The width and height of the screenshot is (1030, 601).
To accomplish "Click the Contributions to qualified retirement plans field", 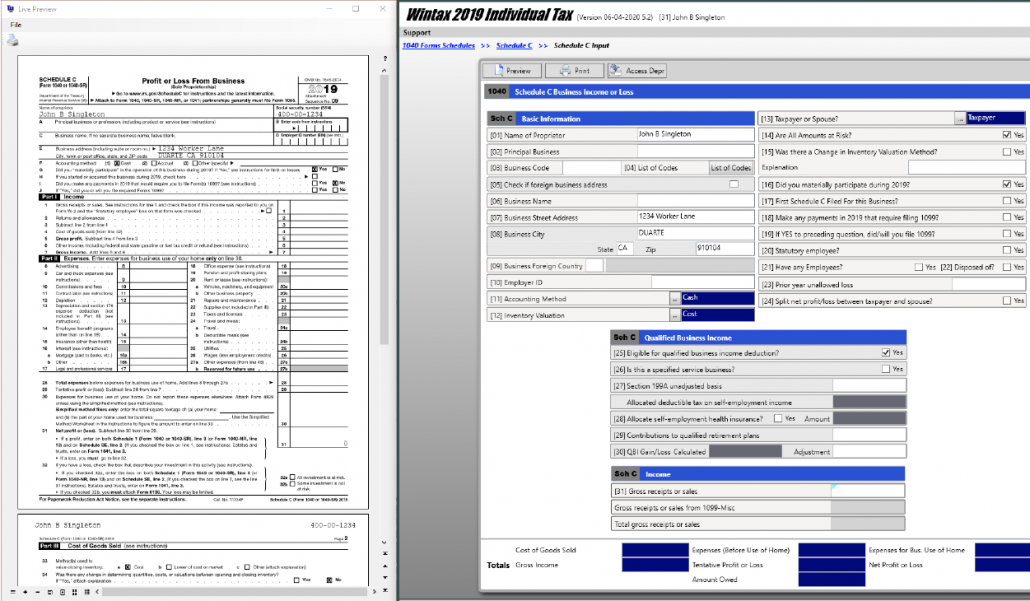I will (x=869, y=435).
